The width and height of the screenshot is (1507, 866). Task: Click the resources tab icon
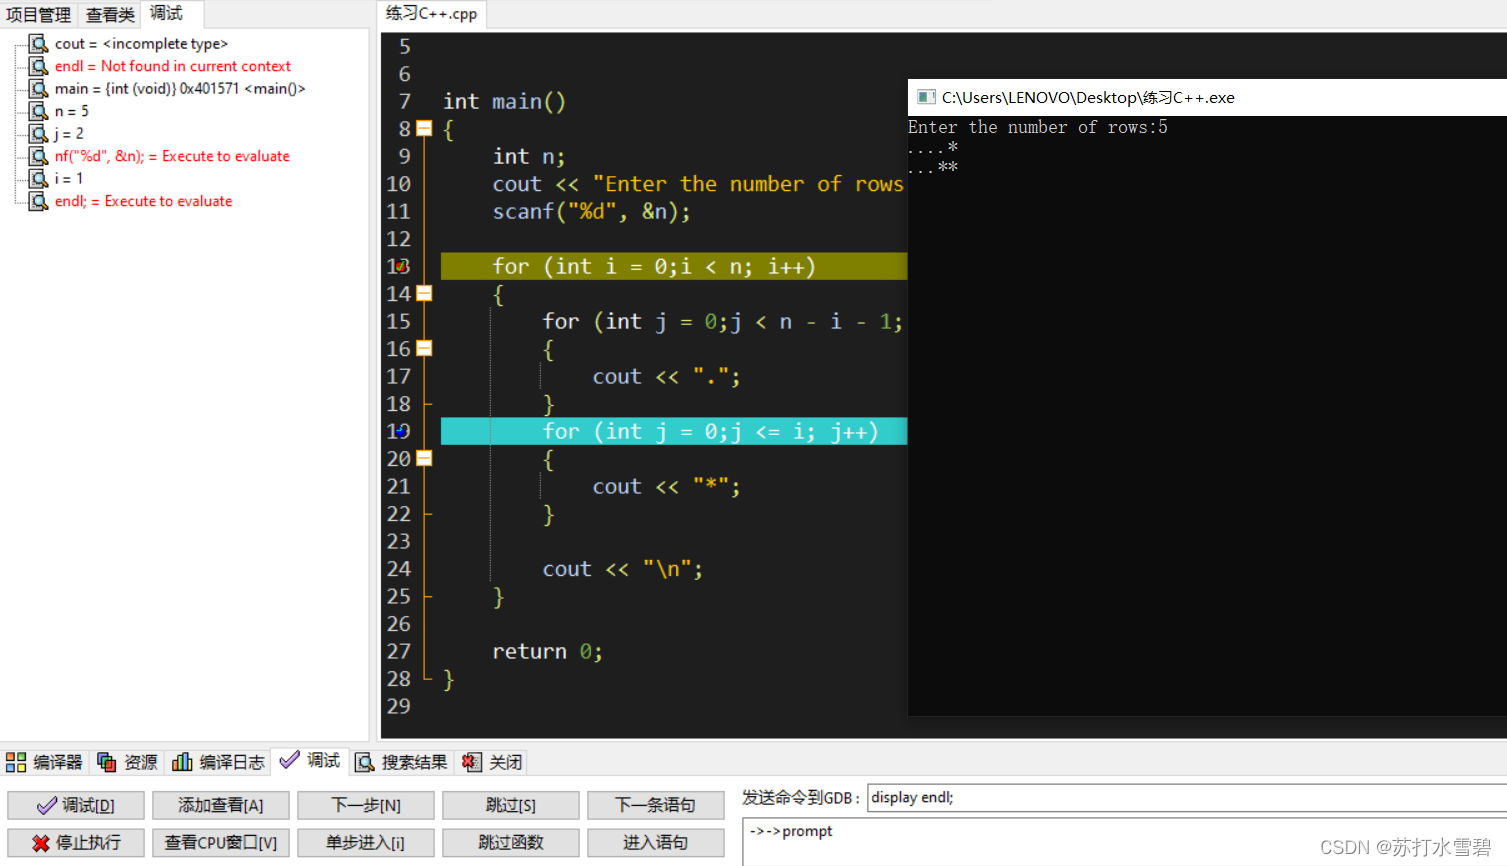107,762
